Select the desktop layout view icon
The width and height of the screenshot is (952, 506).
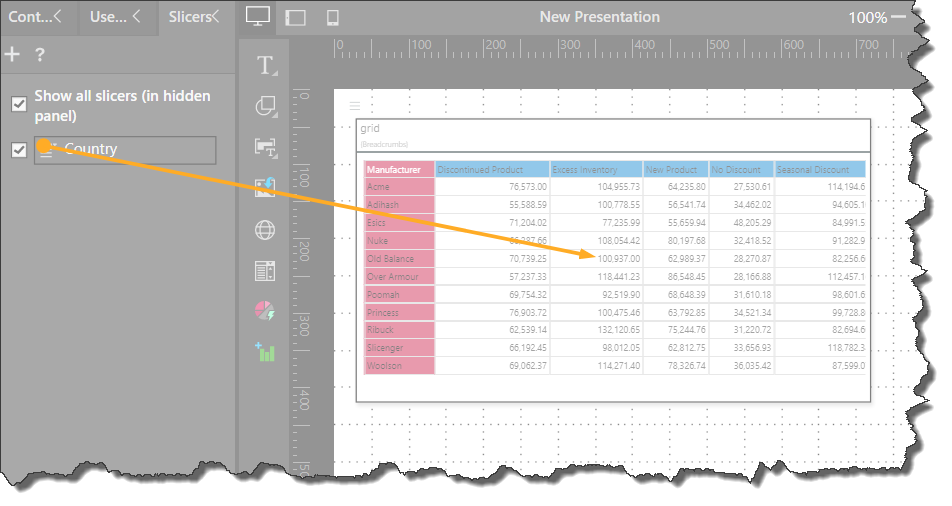point(258,16)
